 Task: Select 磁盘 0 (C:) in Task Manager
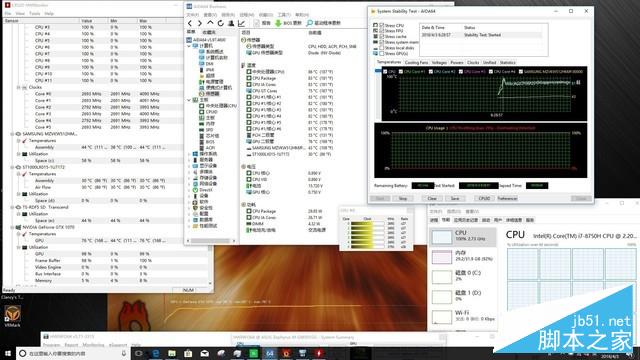(x=463, y=276)
